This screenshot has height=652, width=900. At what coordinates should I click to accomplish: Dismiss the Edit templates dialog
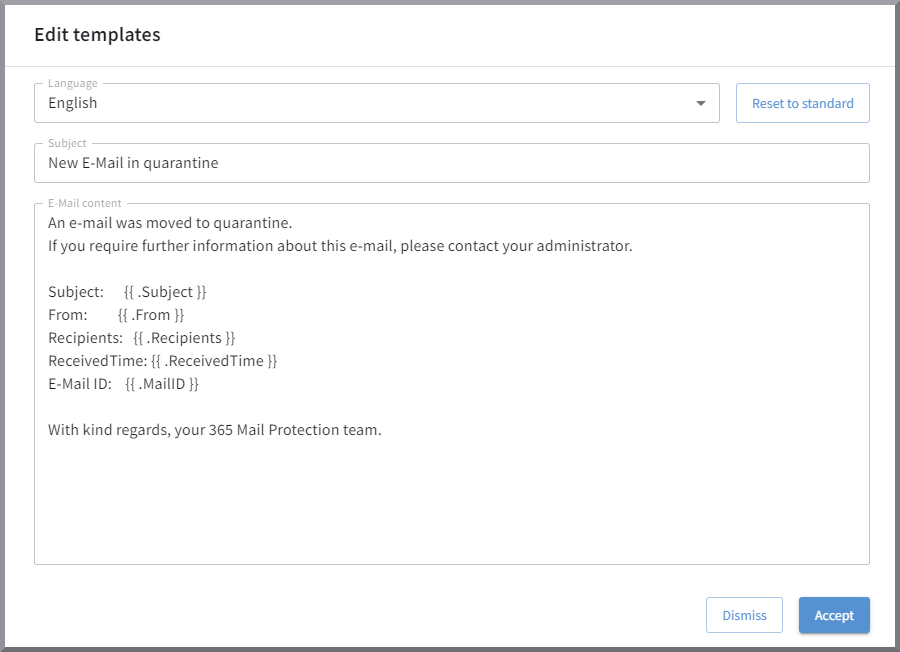[744, 615]
